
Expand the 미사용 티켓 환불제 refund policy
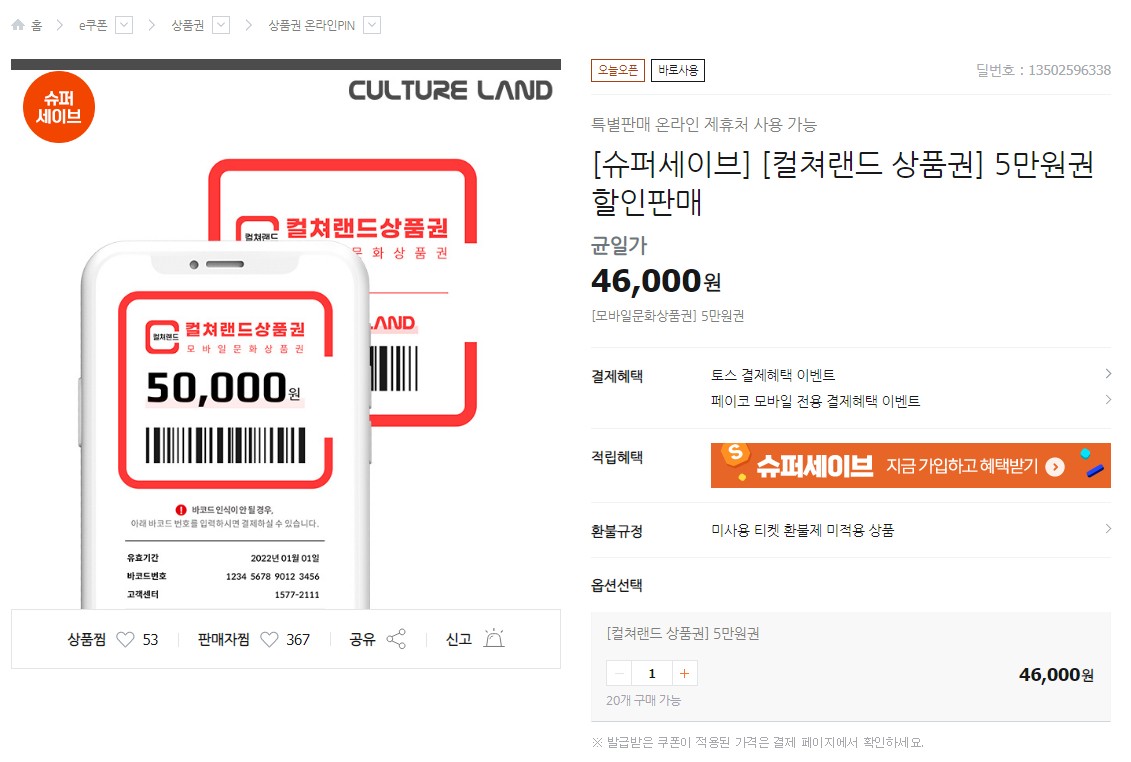click(x=802, y=530)
